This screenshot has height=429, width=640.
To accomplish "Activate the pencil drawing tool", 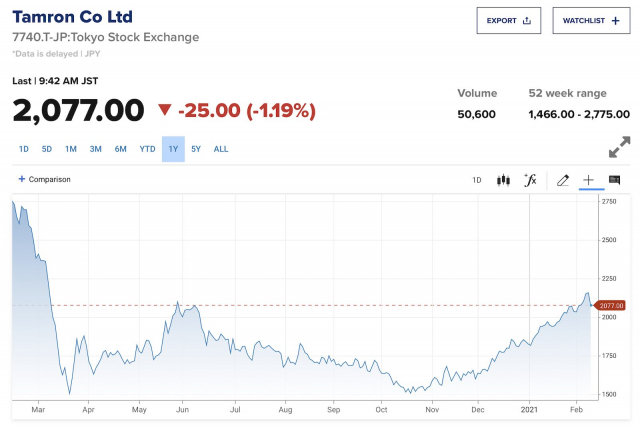I will [562, 180].
